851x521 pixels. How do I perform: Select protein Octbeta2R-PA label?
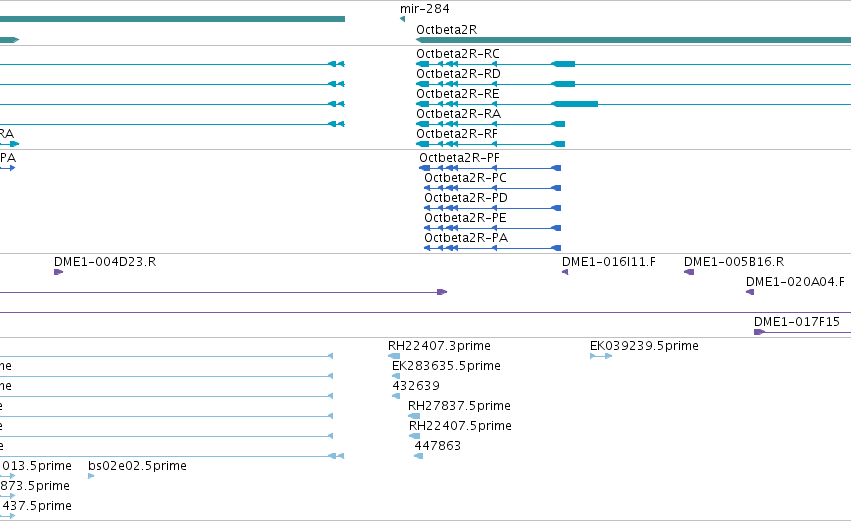(x=466, y=238)
